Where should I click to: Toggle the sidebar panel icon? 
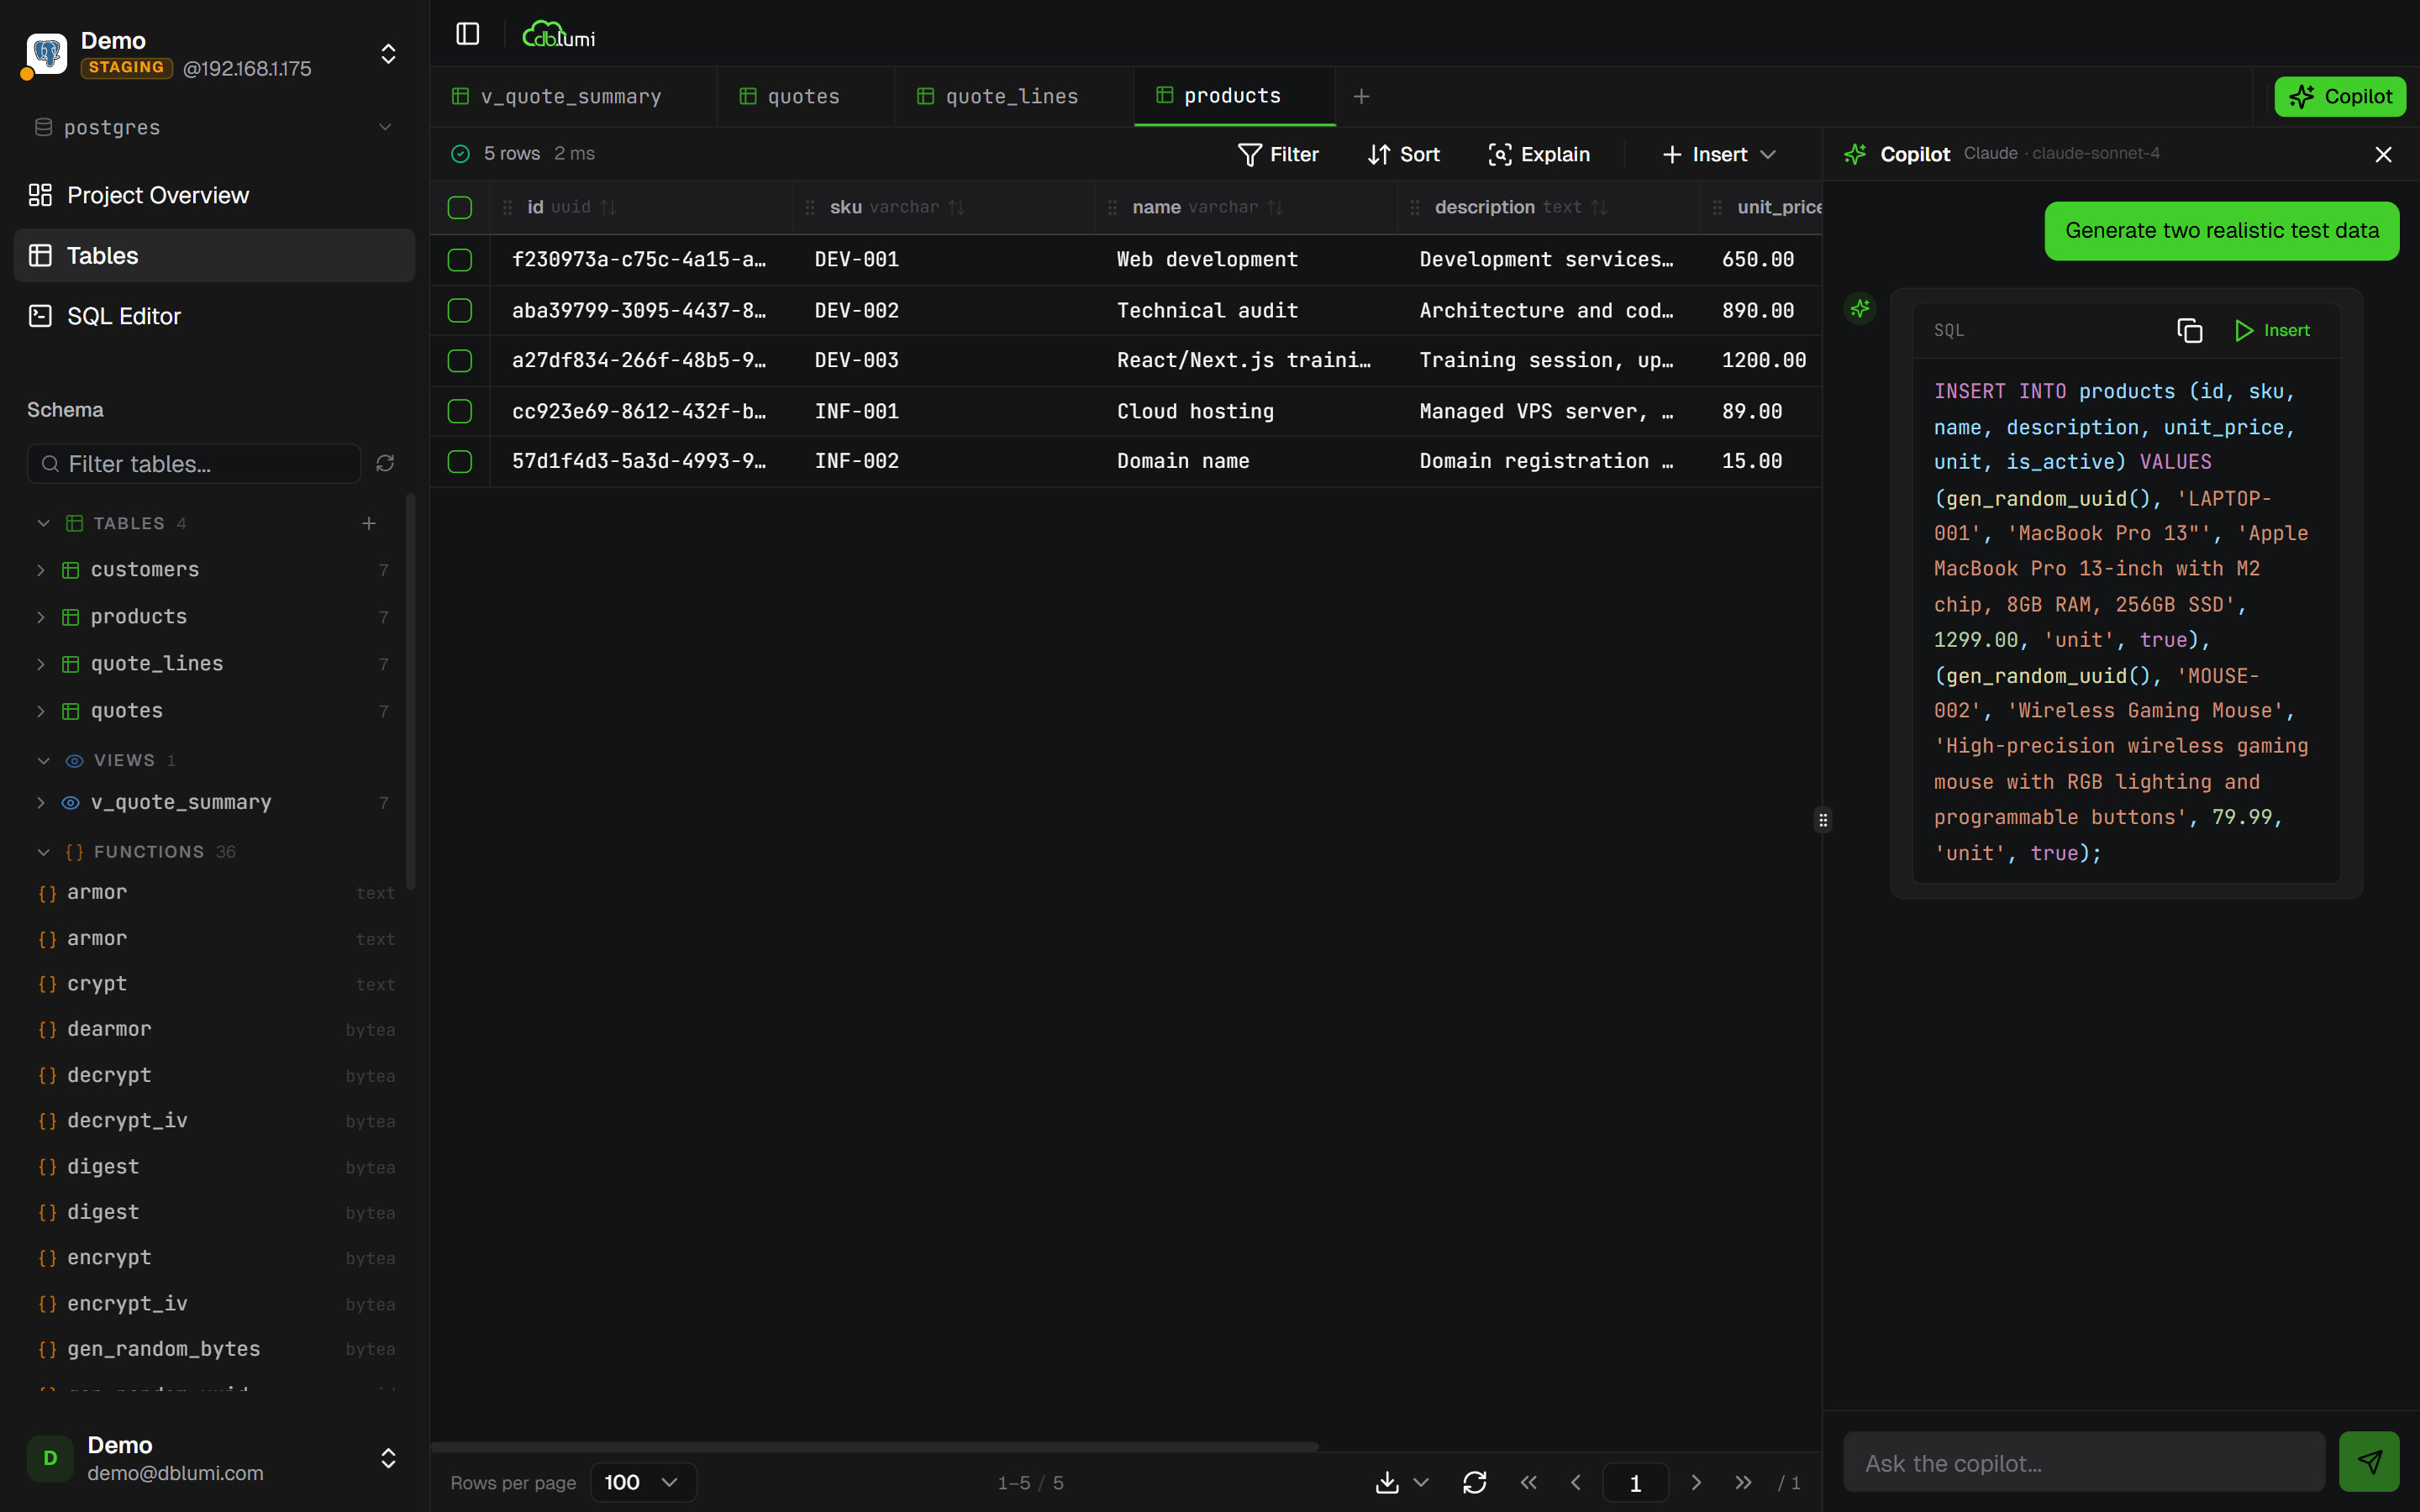click(x=467, y=33)
